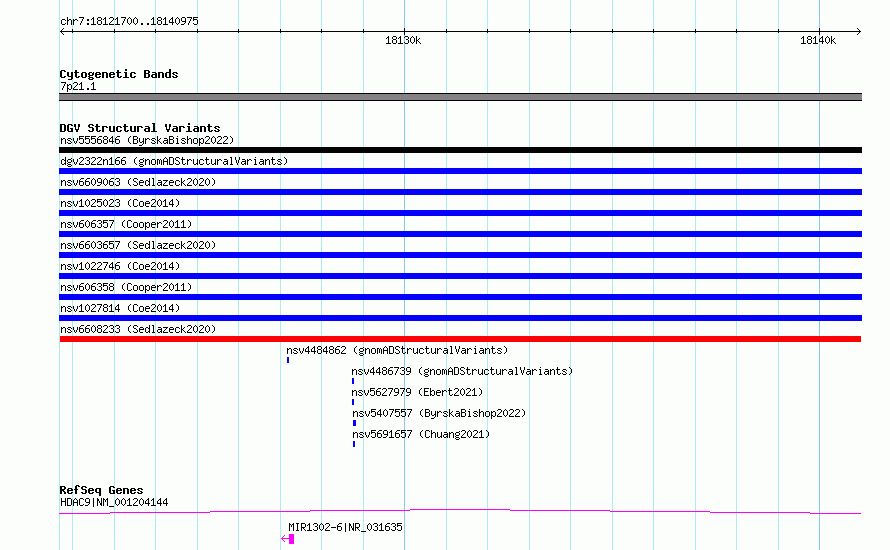This screenshot has height=550, width=890.
Task: Open nsv1022746 (Coe2014) label
Action: pos(120,266)
